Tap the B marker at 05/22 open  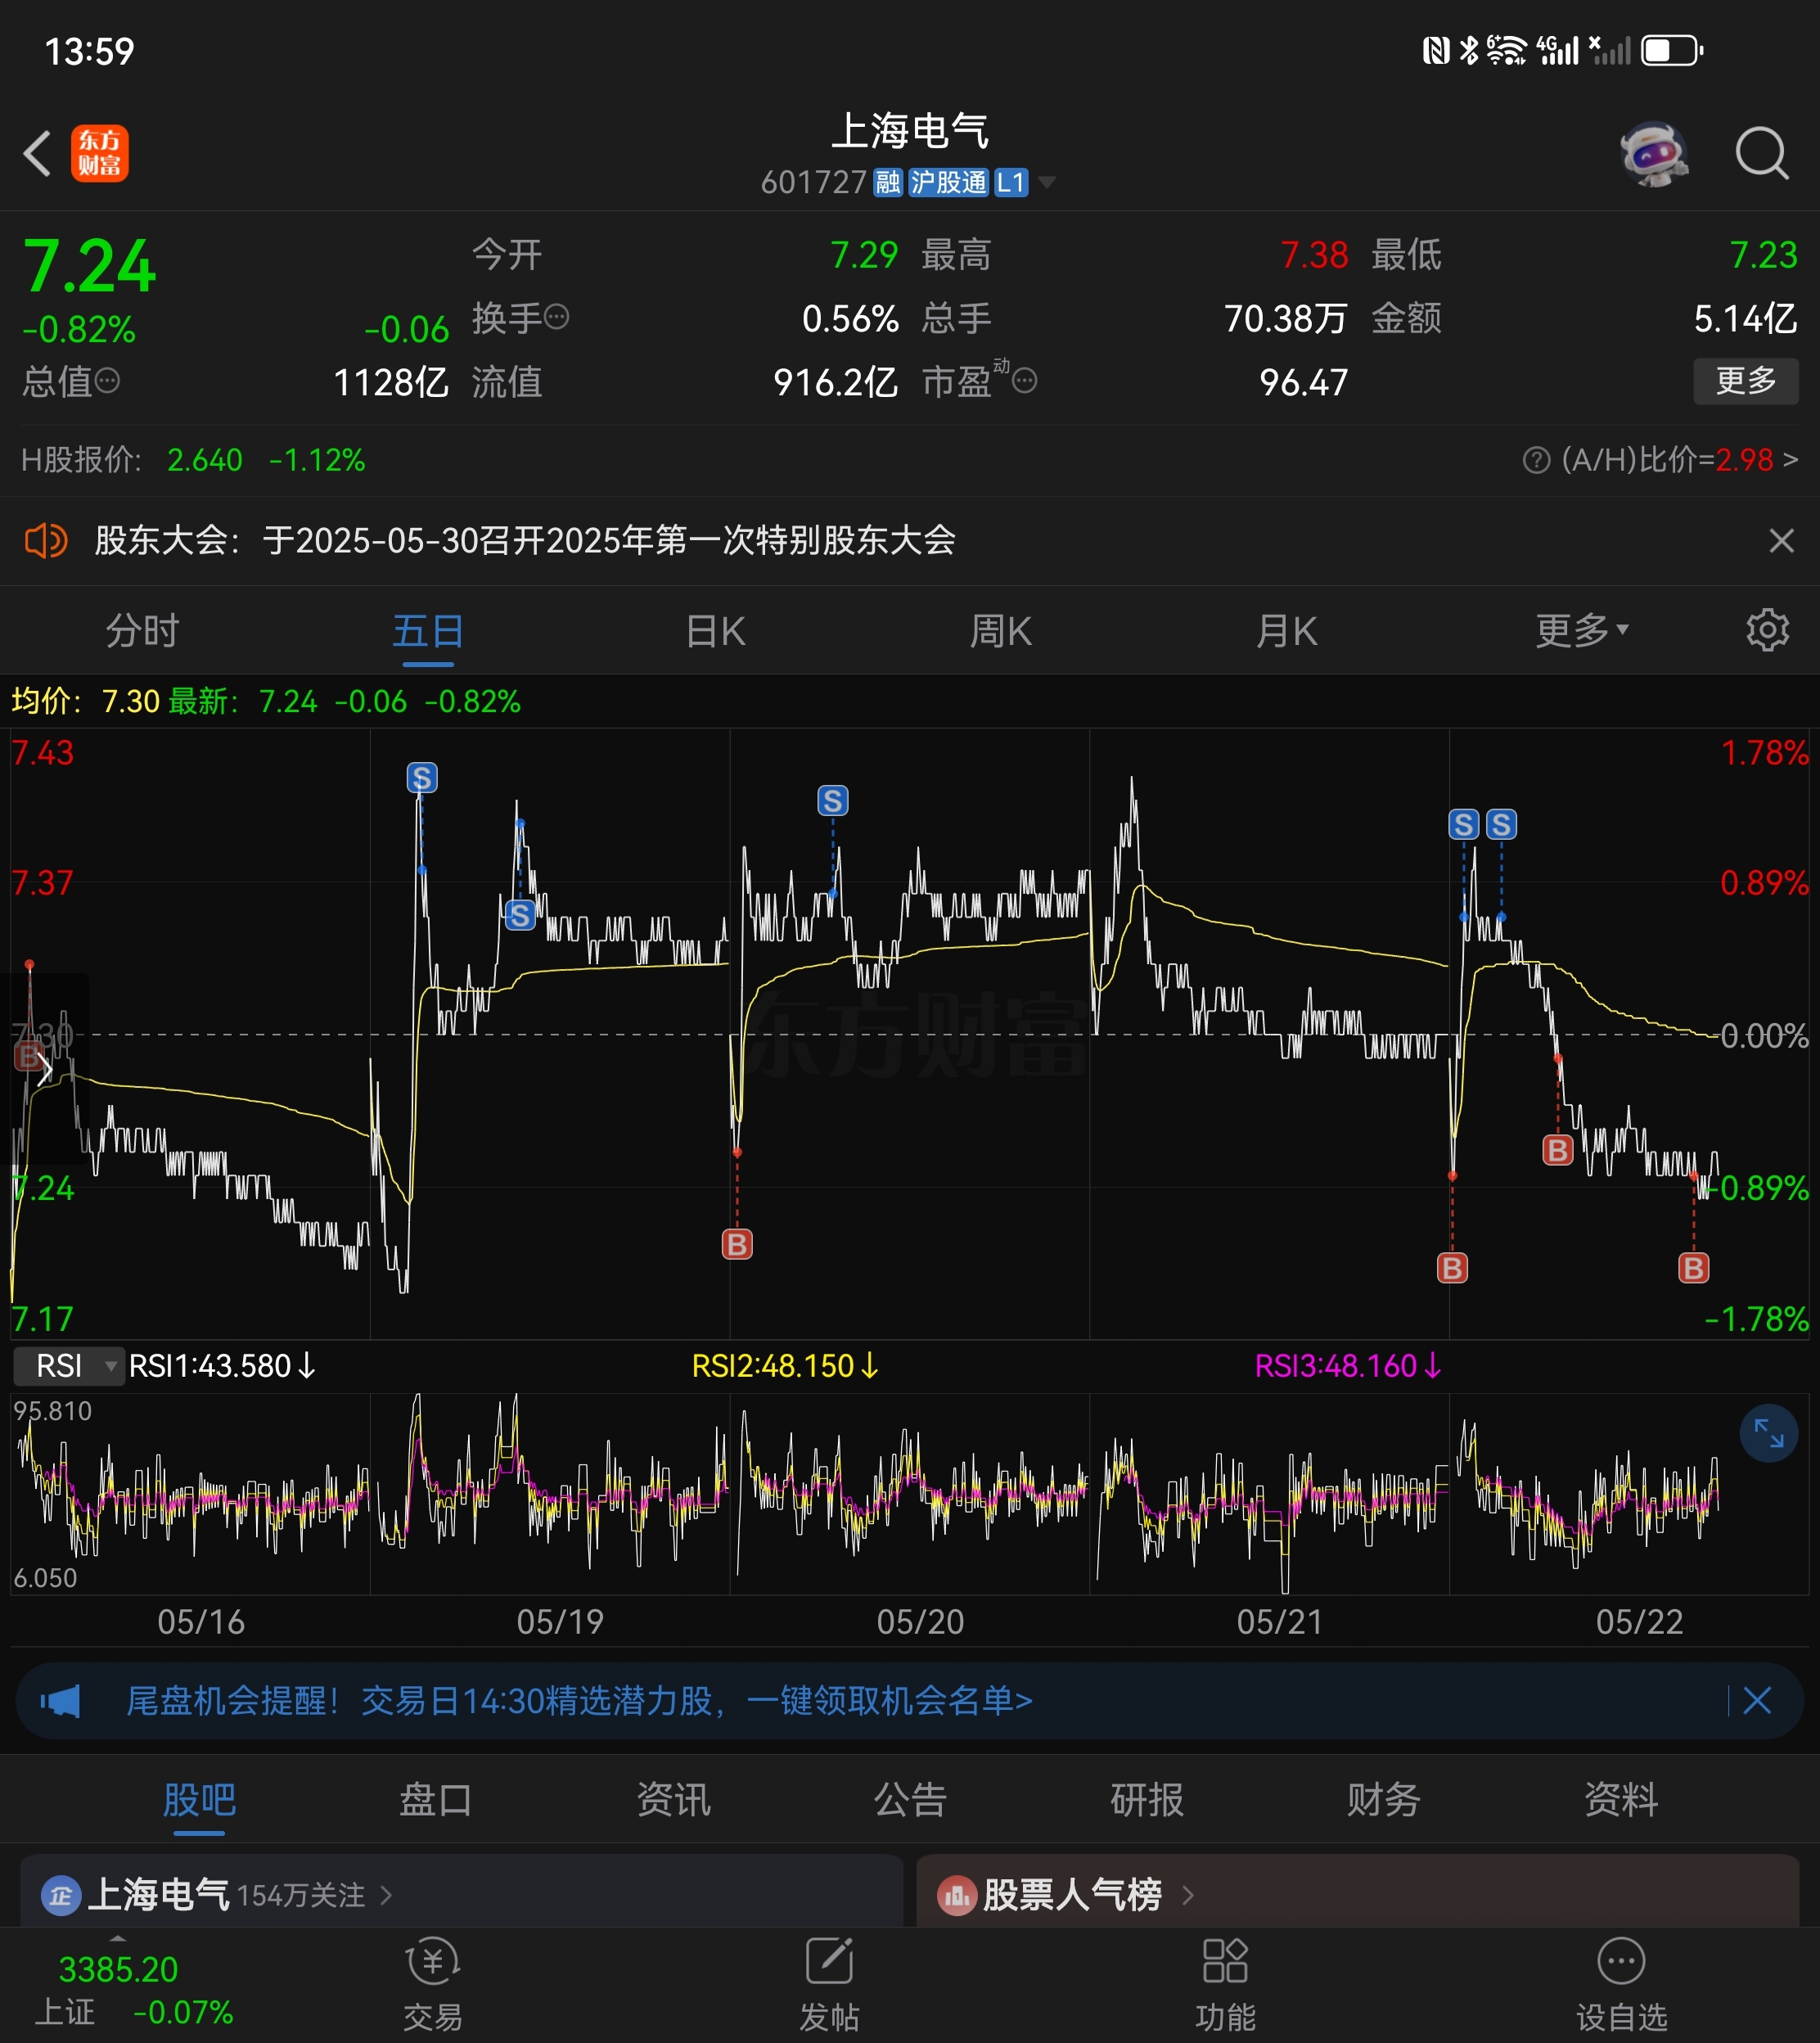point(1452,1268)
